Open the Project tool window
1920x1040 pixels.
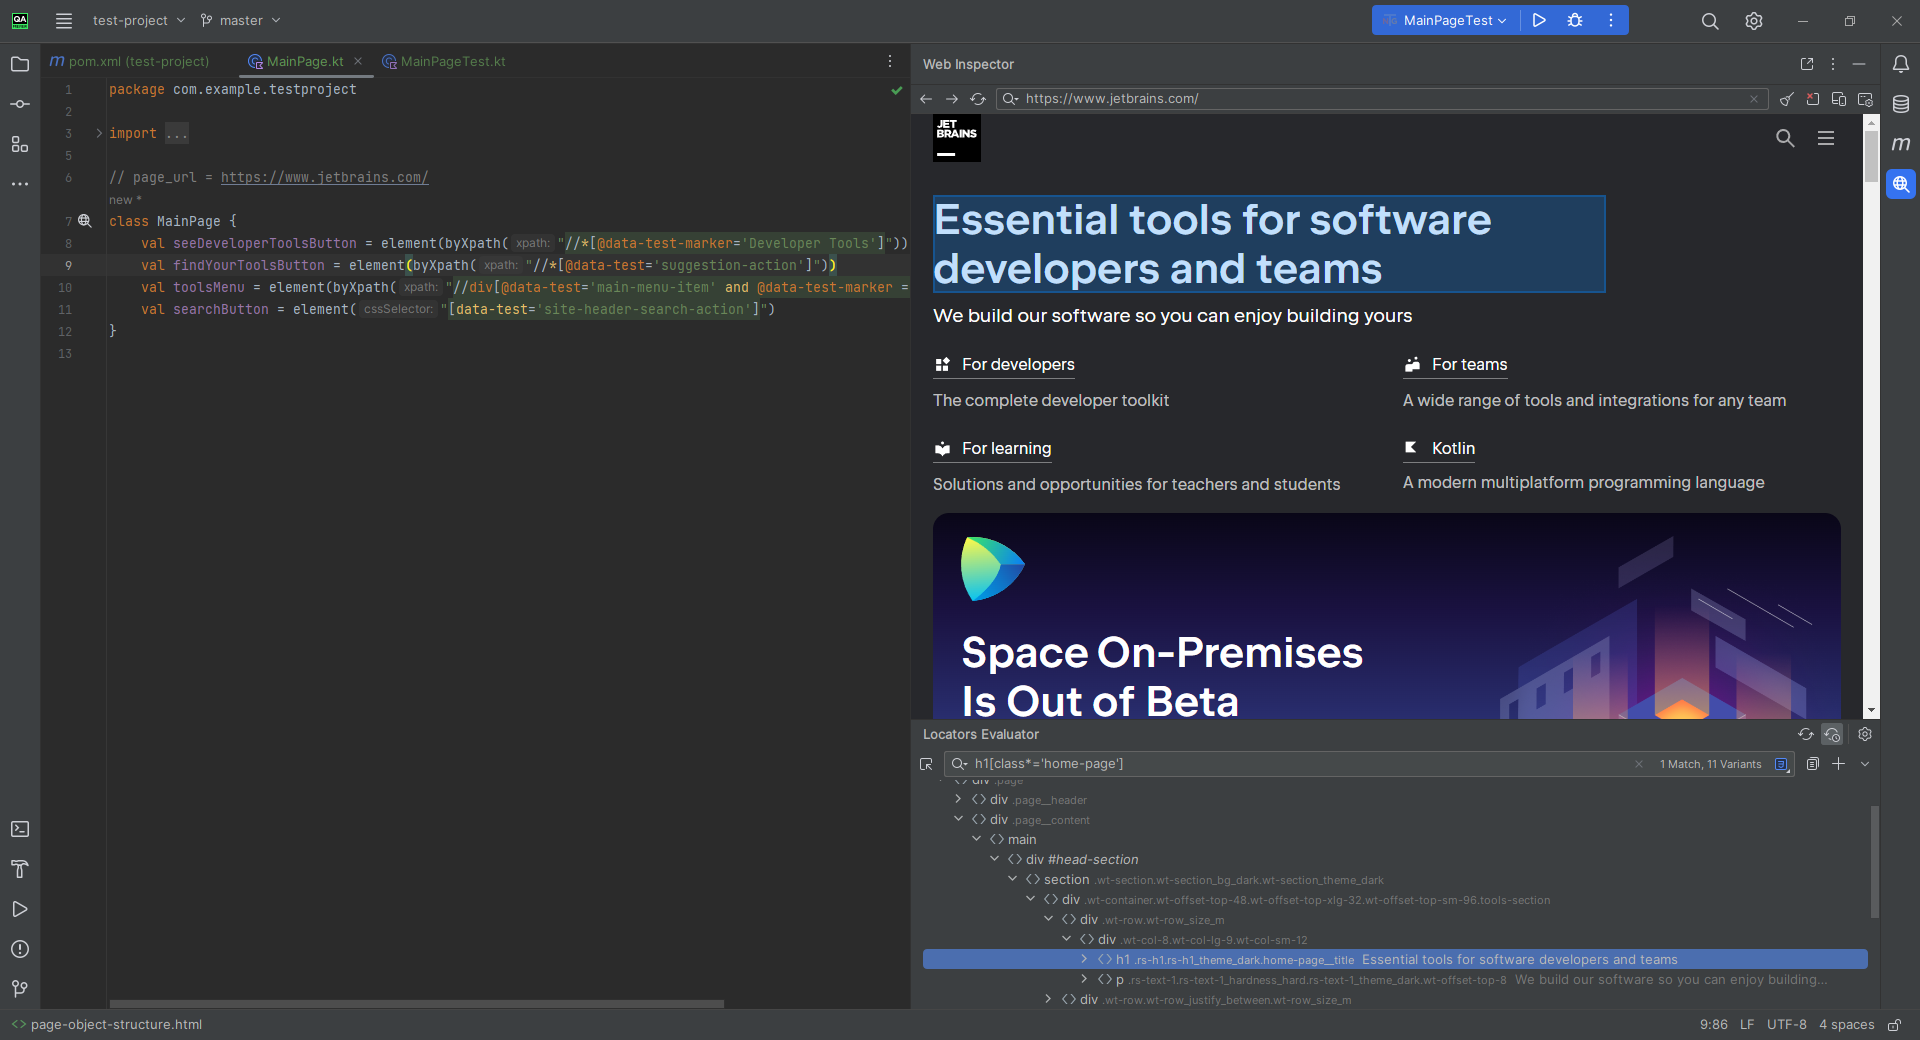20,64
